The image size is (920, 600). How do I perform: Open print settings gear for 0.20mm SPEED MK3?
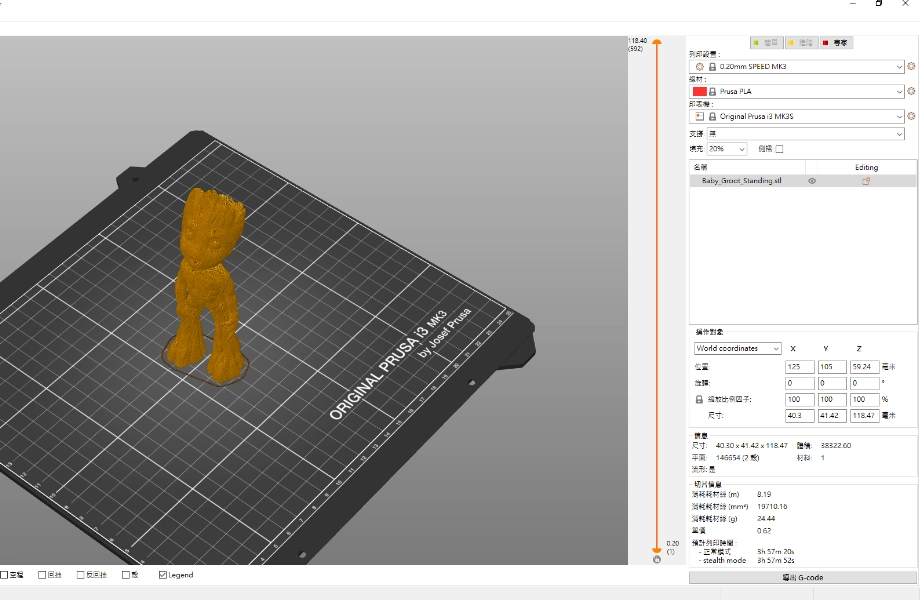(x=911, y=66)
